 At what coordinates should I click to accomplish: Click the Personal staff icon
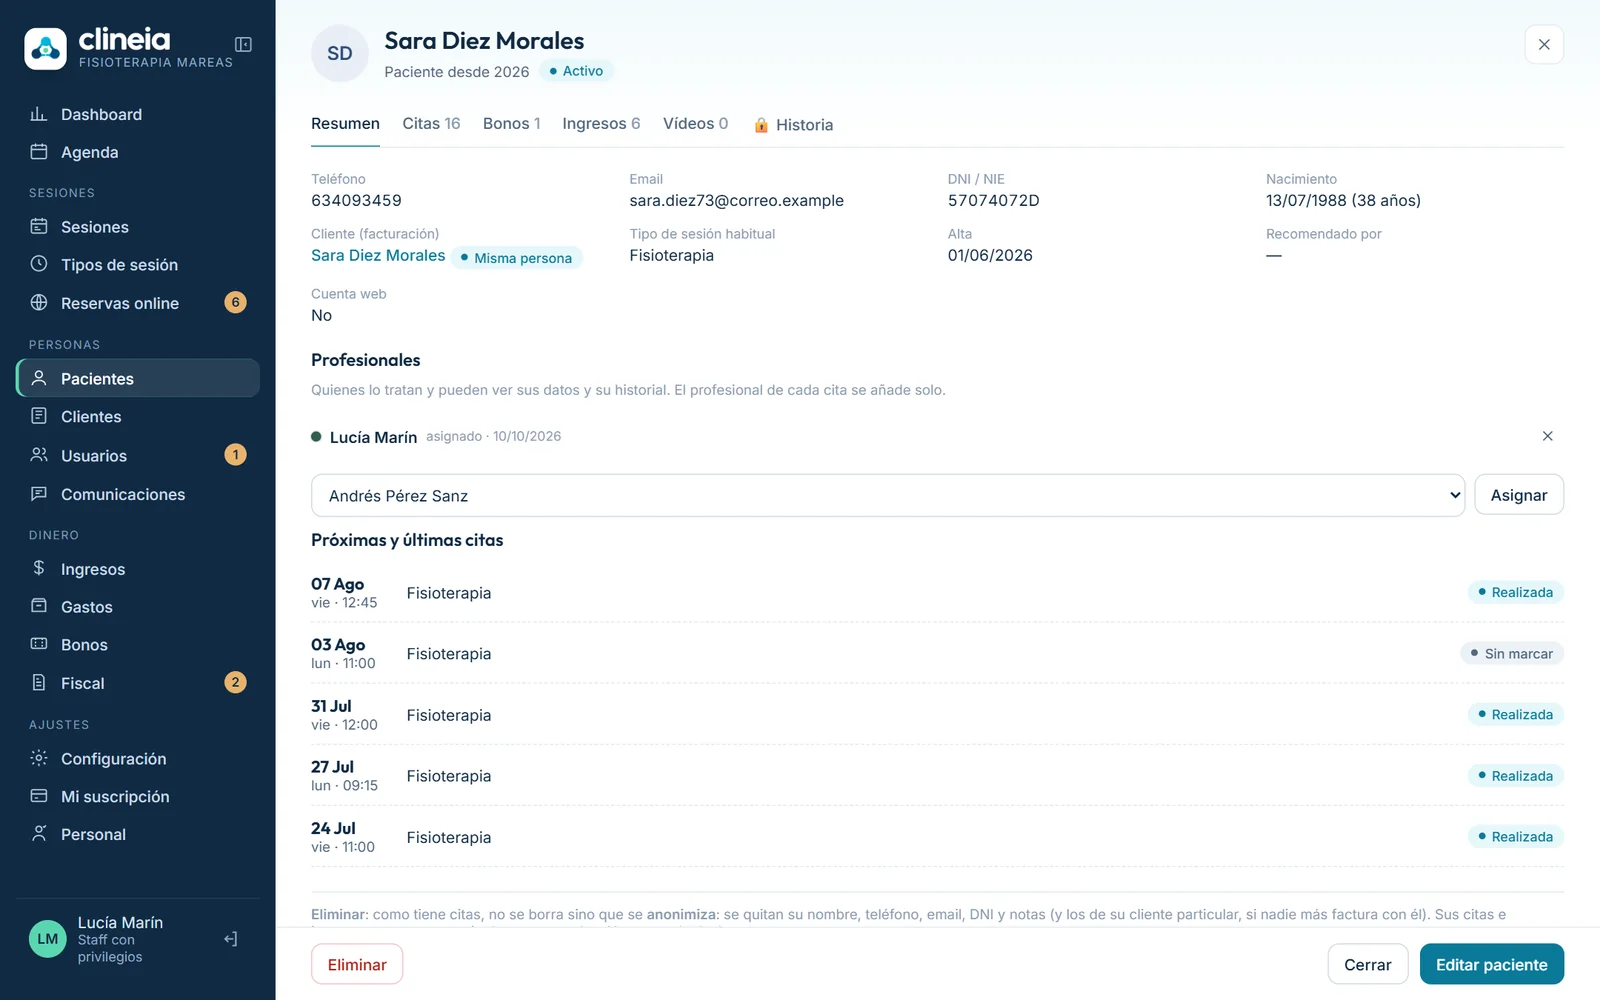(39, 834)
